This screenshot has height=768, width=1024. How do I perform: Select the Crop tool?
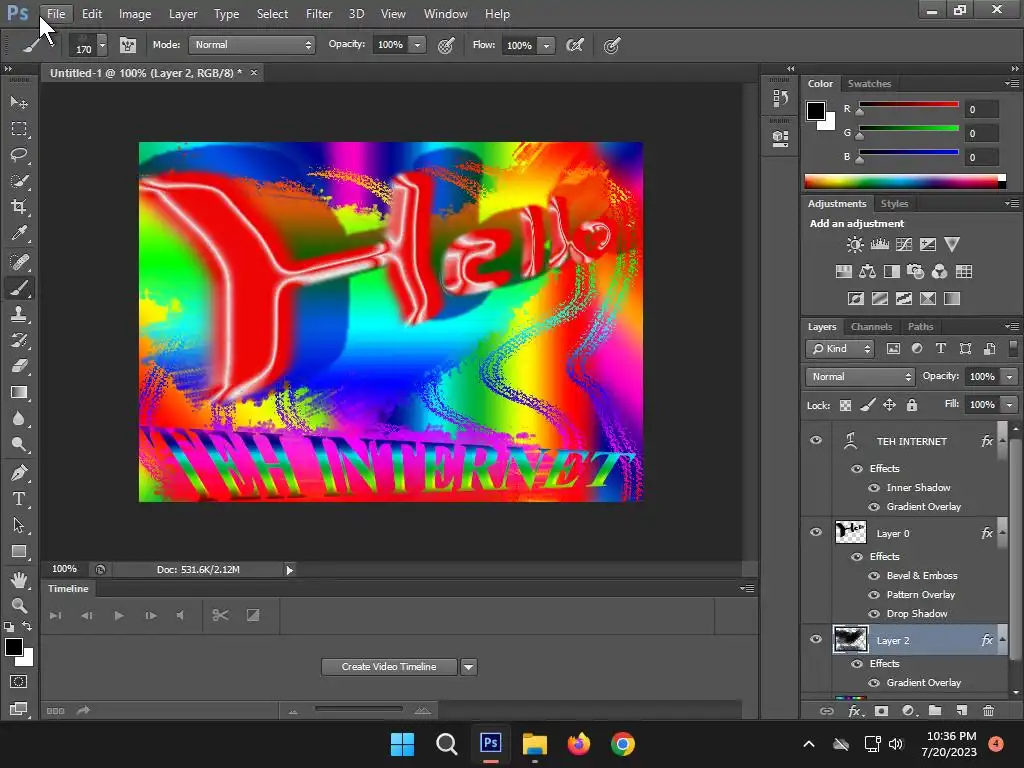coord(19,207)
